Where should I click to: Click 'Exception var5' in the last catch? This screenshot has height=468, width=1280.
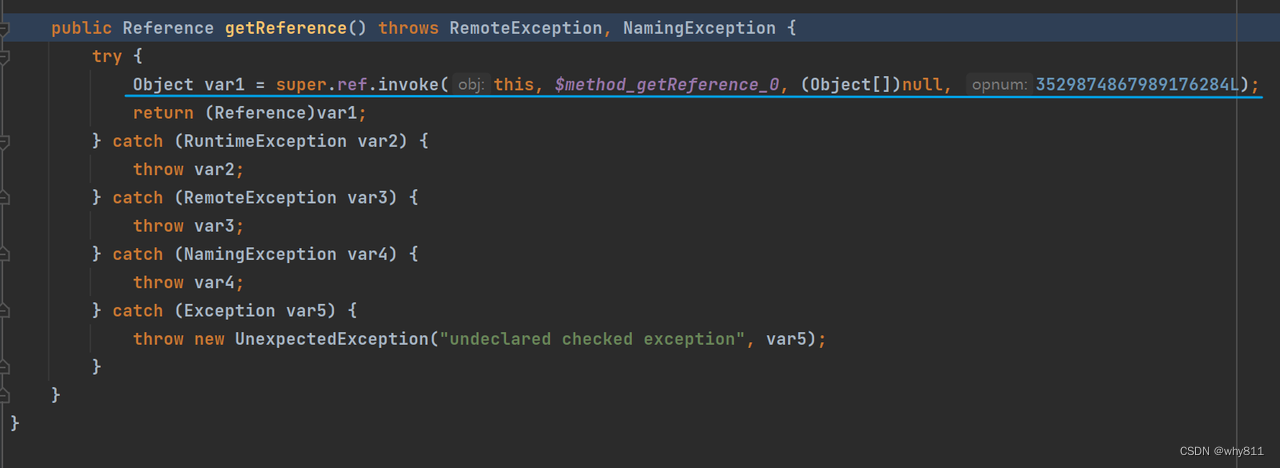pos(255,310)
